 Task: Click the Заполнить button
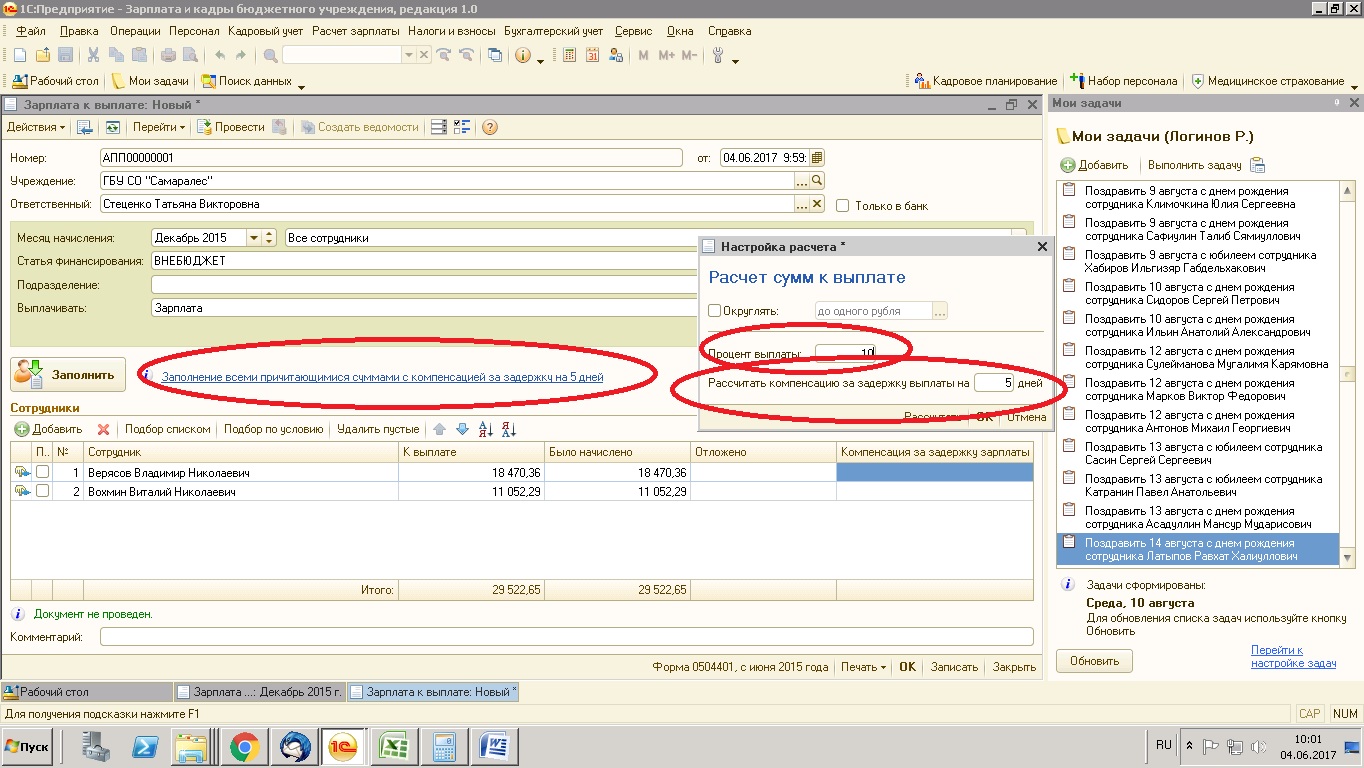pyautogui.click(x=68, y=375)
